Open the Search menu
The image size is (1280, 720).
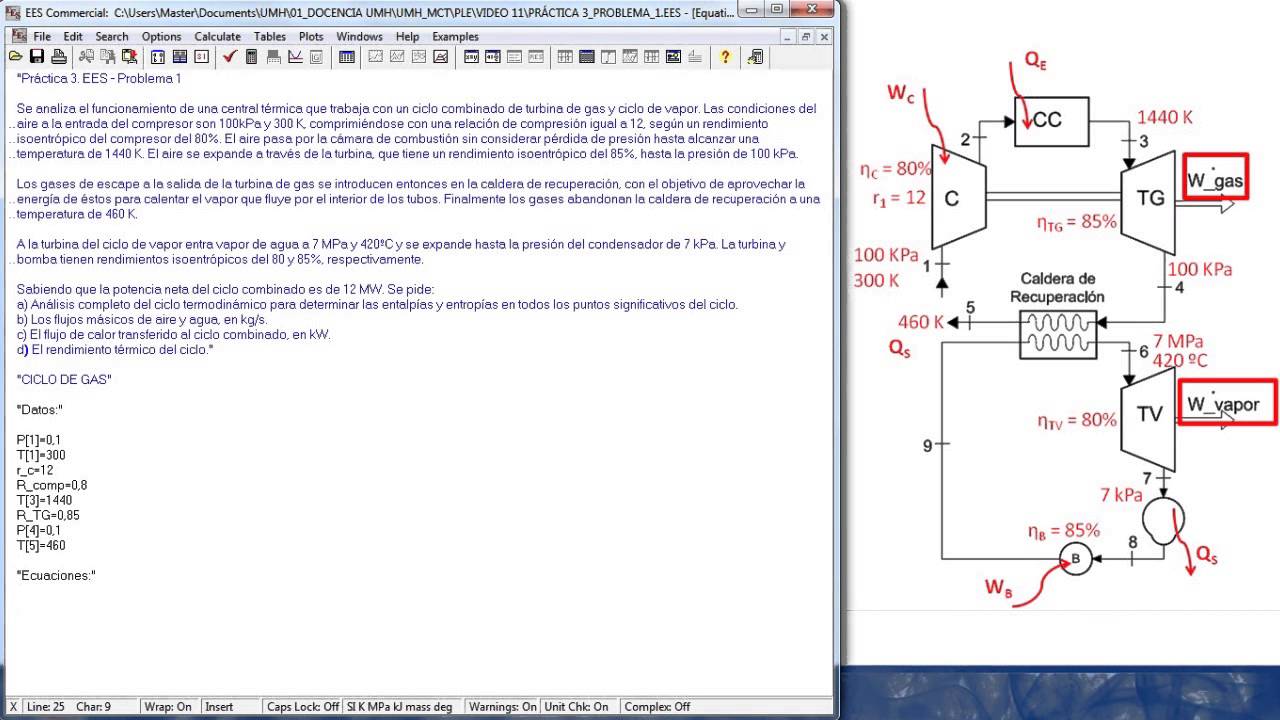(x=112, y=36)
